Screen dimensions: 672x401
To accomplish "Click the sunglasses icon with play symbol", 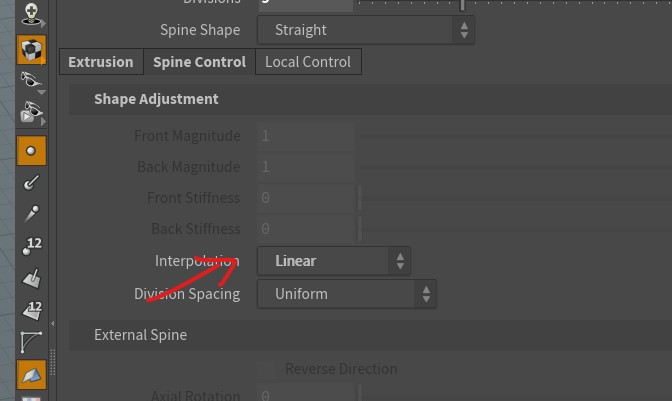I will pyautogui.click(x=31, y=113).
